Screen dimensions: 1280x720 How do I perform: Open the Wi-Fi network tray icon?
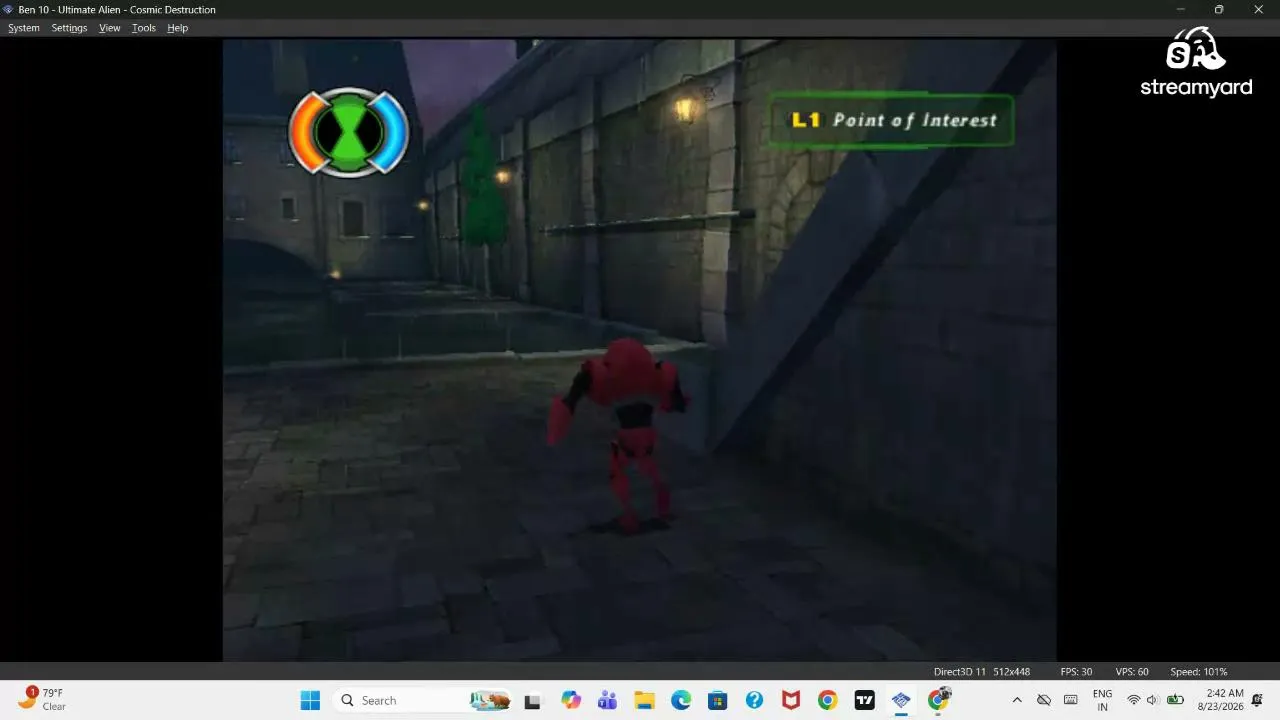pyautogui.click(x=1133, y=700)
